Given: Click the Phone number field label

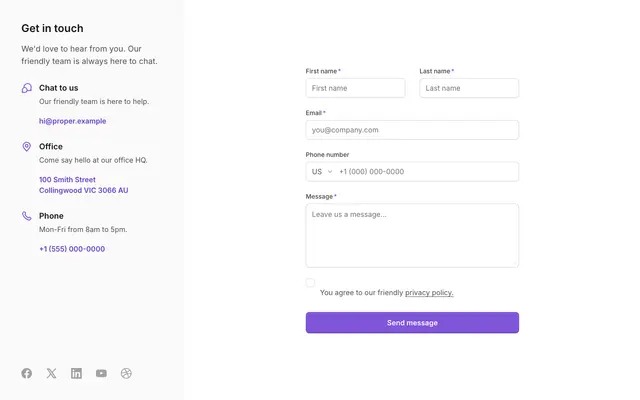Looking at the screenshot, I should pos(327,155).
